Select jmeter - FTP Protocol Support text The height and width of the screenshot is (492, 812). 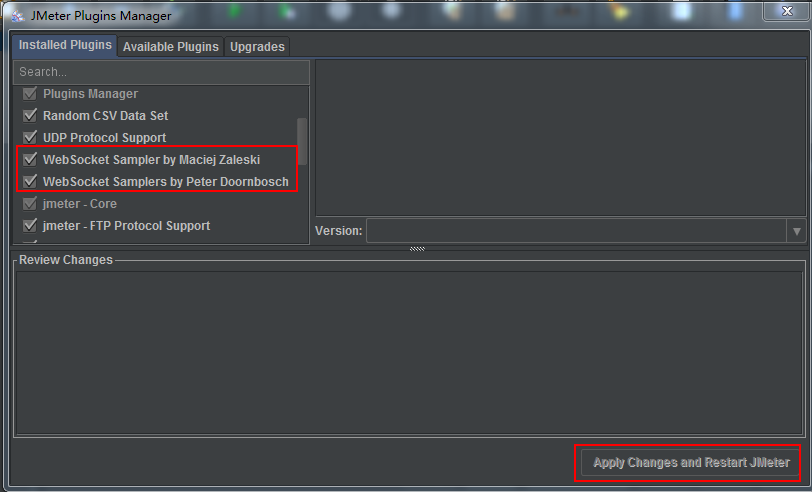[126, 226]
